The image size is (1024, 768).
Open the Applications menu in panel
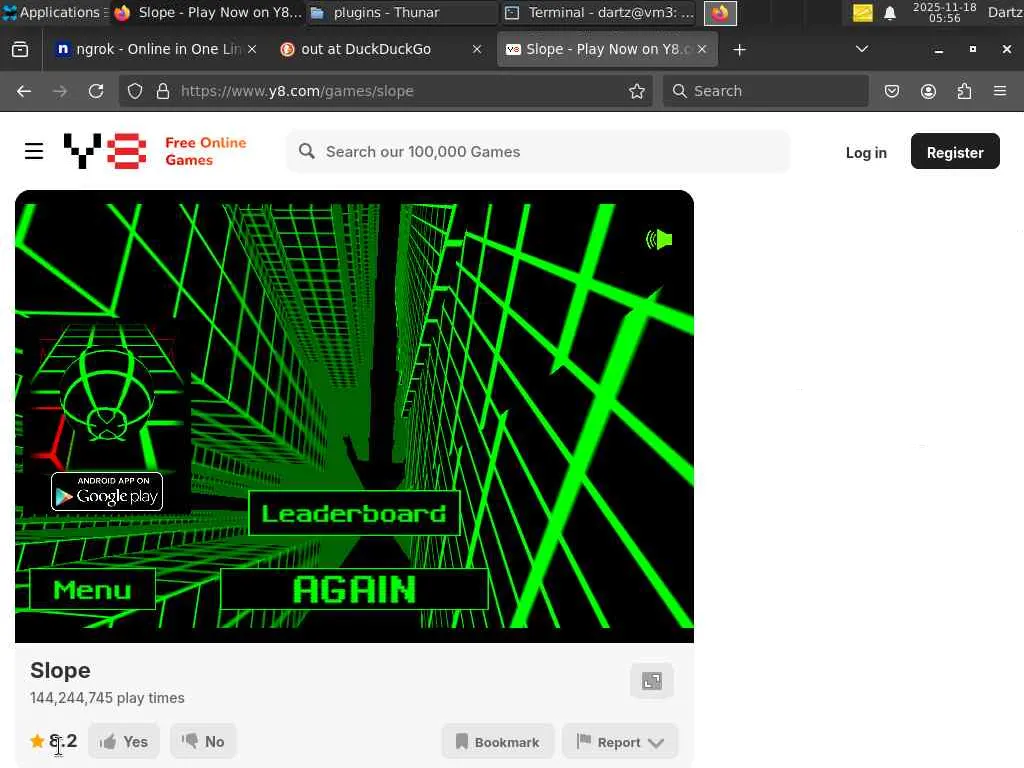tap(55, 12)
